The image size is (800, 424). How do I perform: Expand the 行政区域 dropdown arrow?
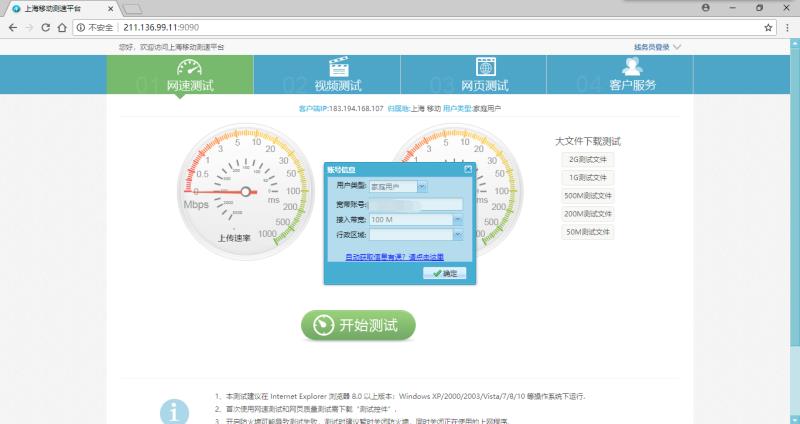click(458, 235)
